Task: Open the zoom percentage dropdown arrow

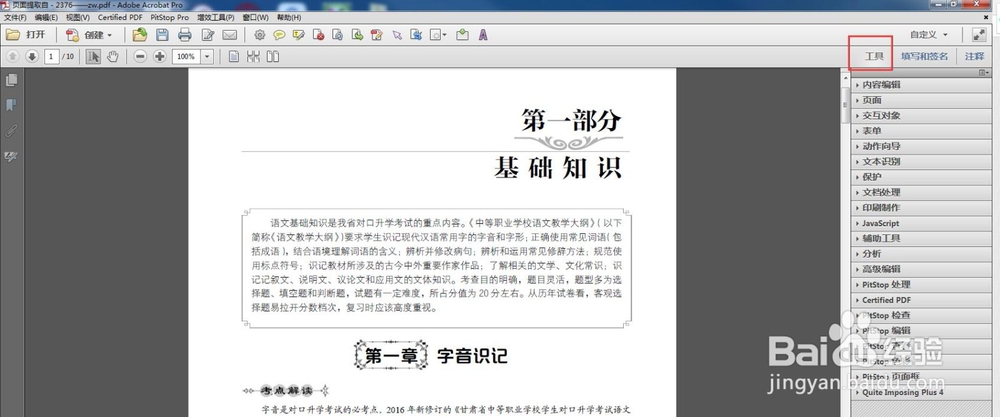Action: pyautogui.click(x=207, y=57)
